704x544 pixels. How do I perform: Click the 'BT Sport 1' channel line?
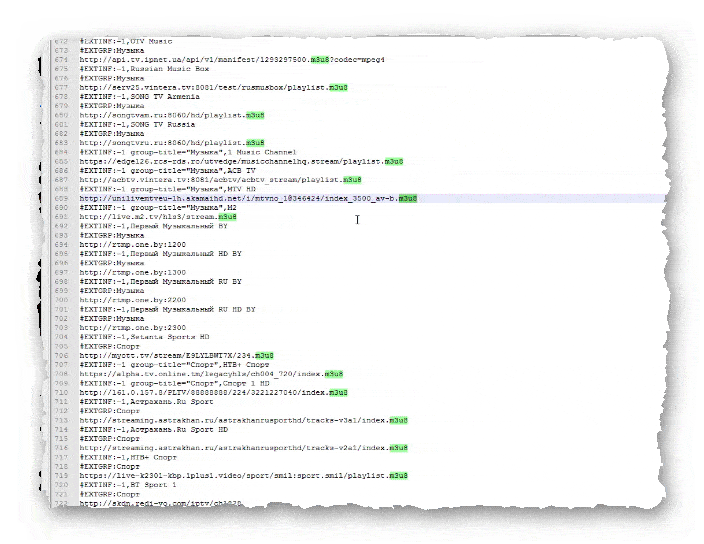[x=128, y=485]
